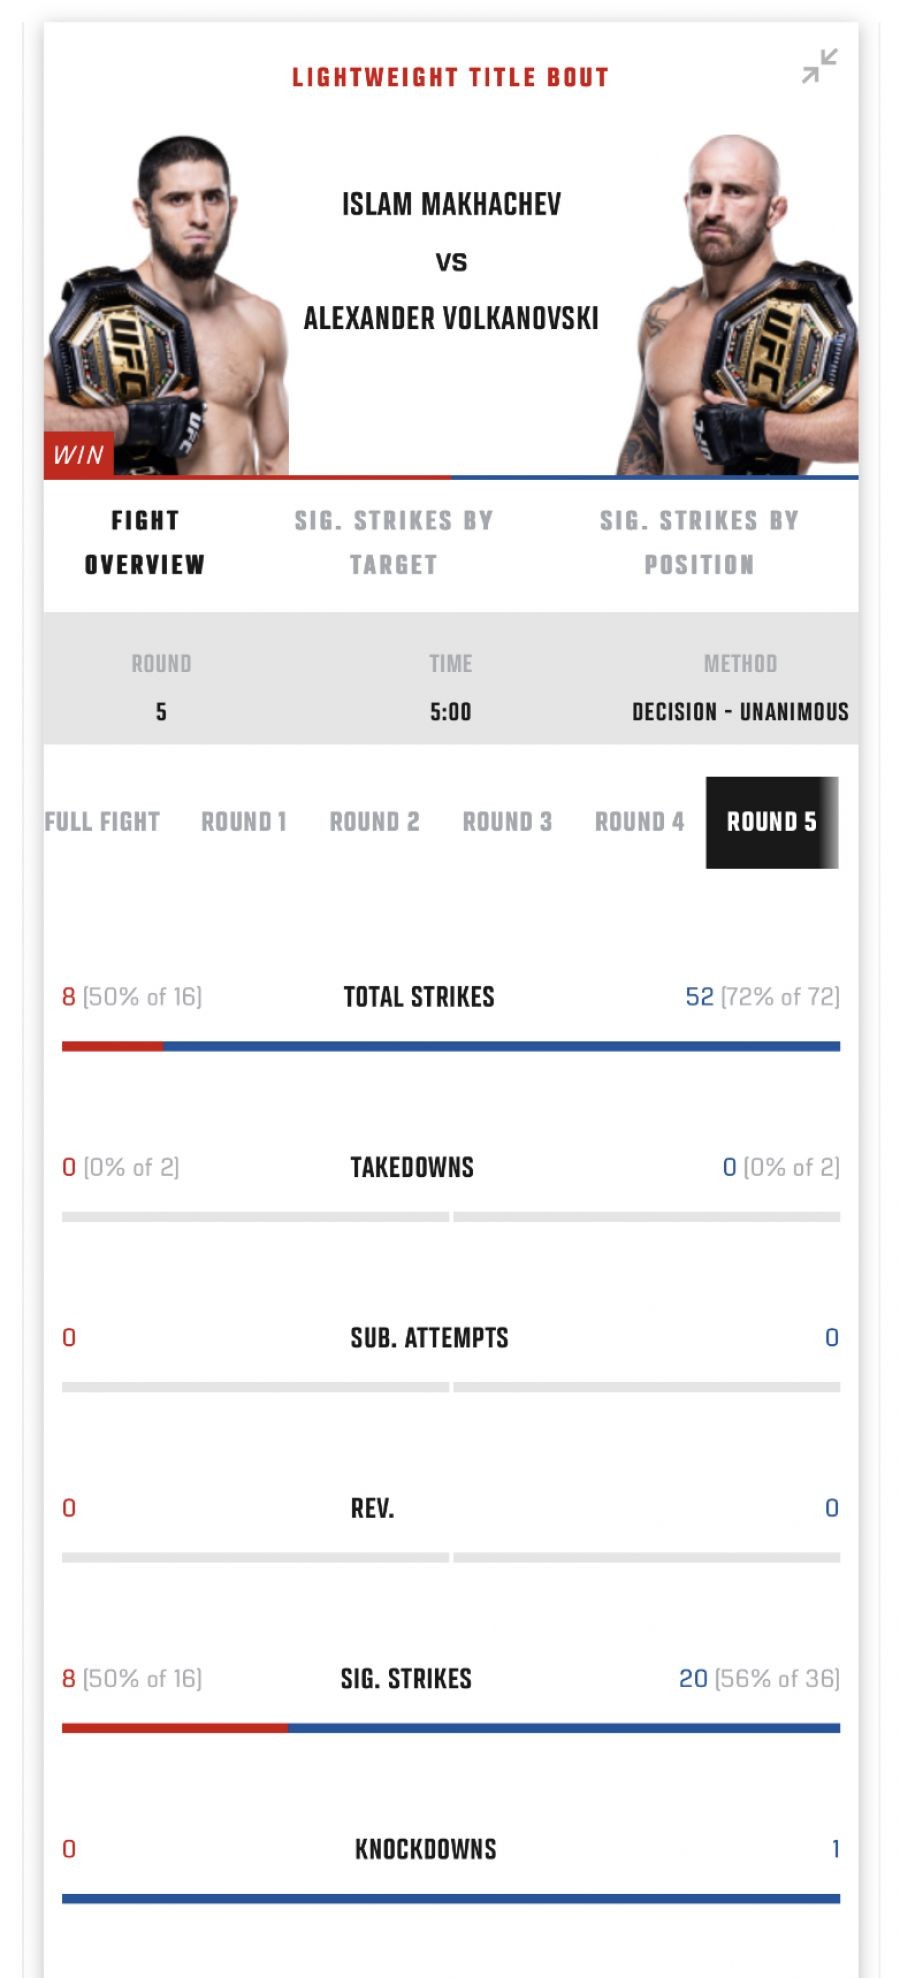The image size is (900, 1978).
Task: Show Round 1 statistics
Action: (244, 822)
